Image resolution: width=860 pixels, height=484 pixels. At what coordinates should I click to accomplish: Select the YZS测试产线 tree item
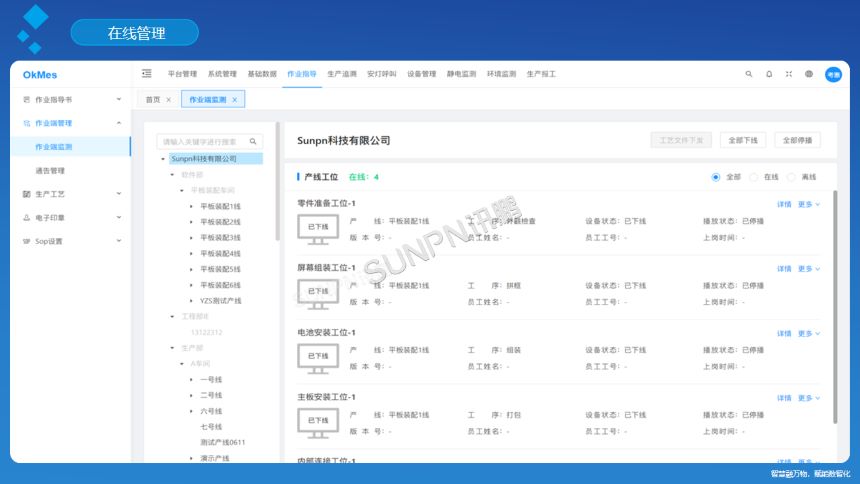(x=220, y=301)
